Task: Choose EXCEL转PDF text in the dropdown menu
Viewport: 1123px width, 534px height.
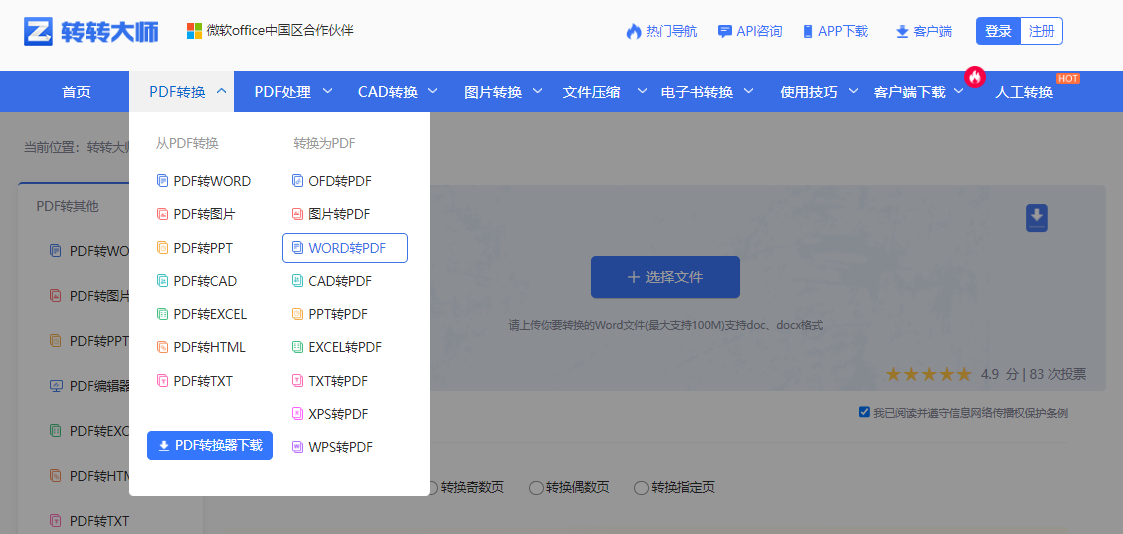Action: tap(345, 347)
